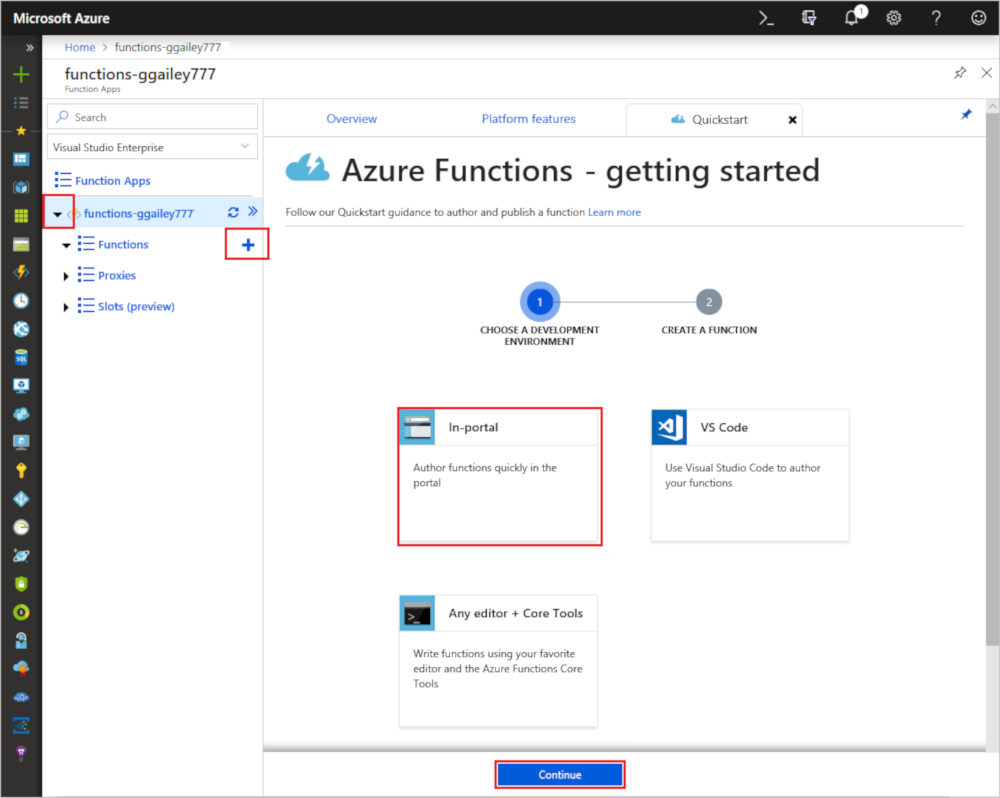Switch to the Platform features tab
Image resolution: width=1000 pixels, height=798 pixels.
coord(528,119)
